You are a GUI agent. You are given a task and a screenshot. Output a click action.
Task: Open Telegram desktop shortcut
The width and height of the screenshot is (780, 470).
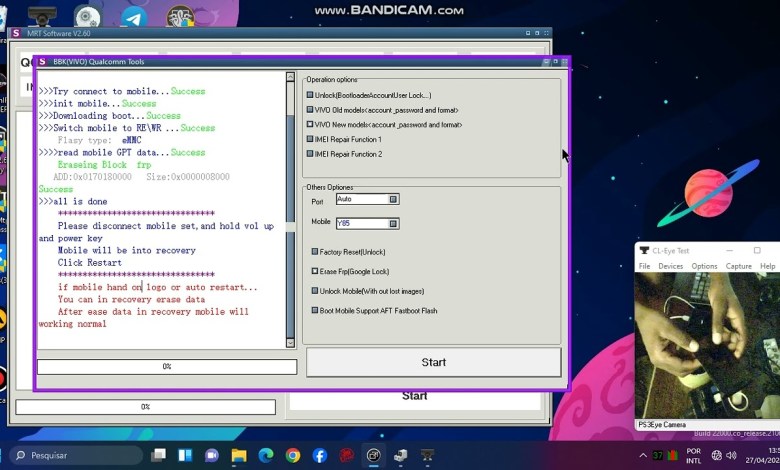click(x=133, y=17)
